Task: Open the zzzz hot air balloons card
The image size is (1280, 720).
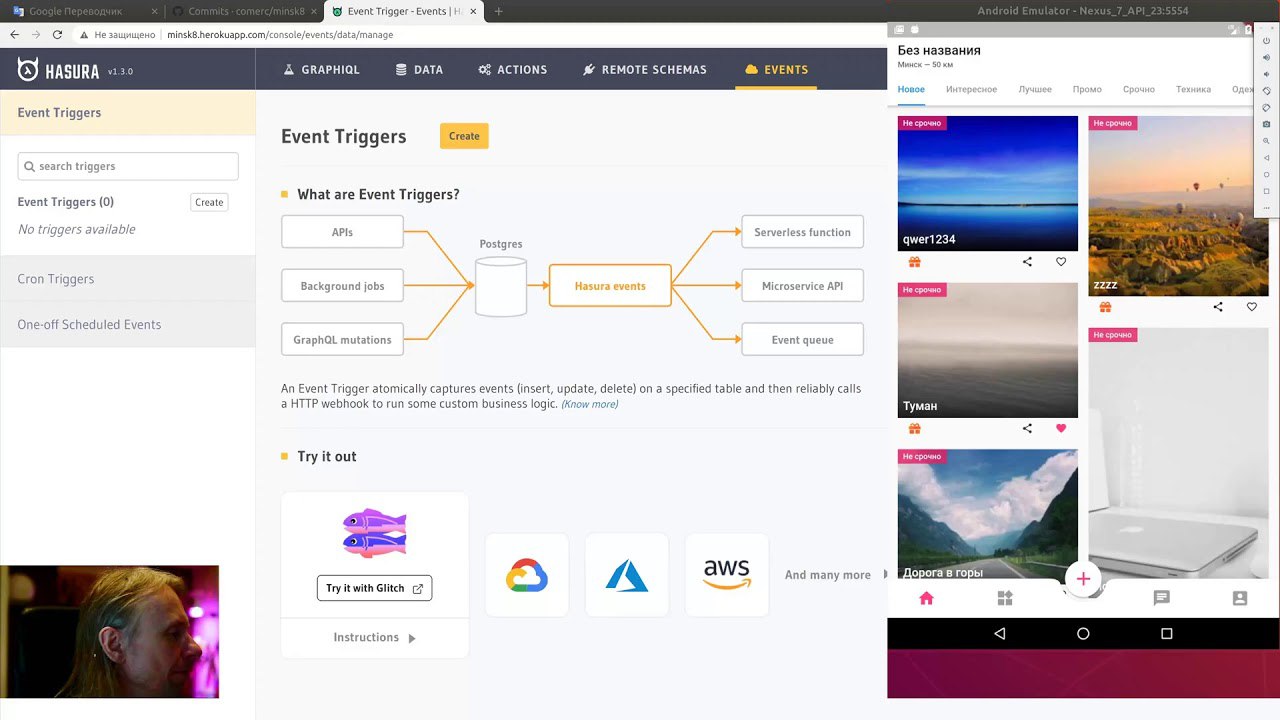Action: 1178,206
